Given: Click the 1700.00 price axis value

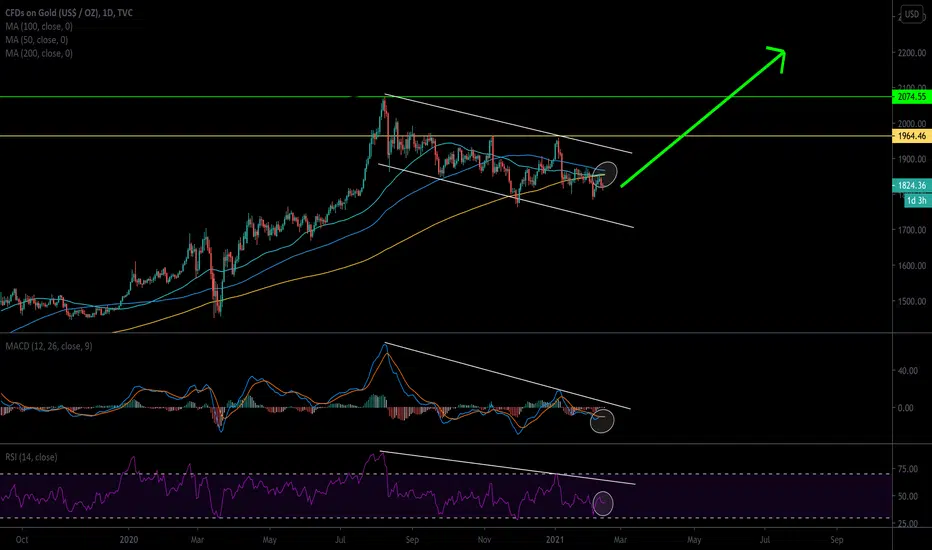Looking at the screenshot, I should pos(912,230).
